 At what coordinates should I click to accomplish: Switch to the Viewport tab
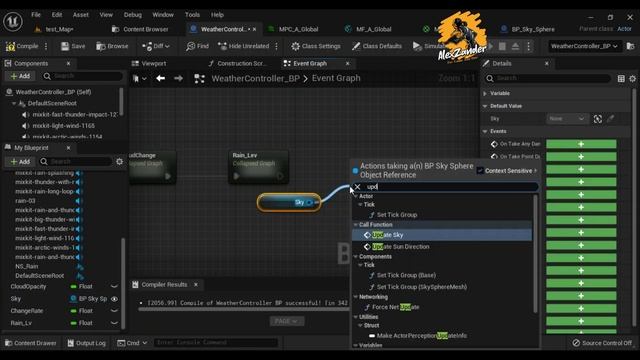click(x=149, y=64)
